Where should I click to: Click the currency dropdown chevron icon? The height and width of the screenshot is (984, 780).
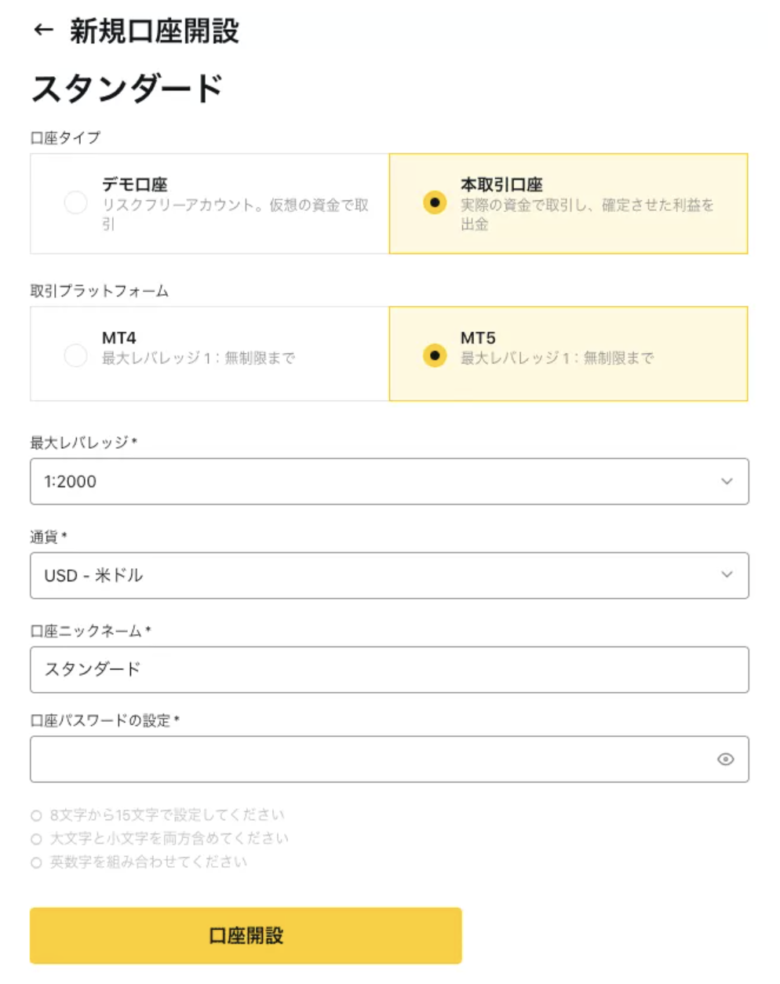[727, 575]
